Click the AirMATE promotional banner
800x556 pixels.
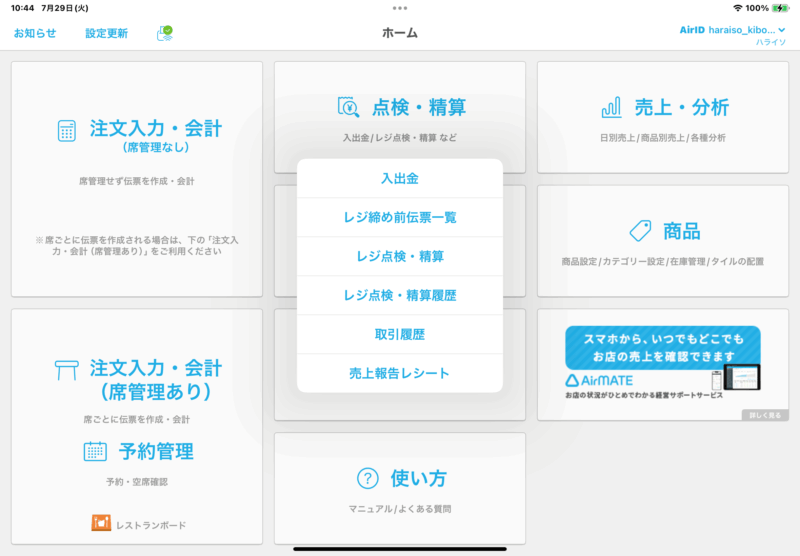click(x=662, y=364)
